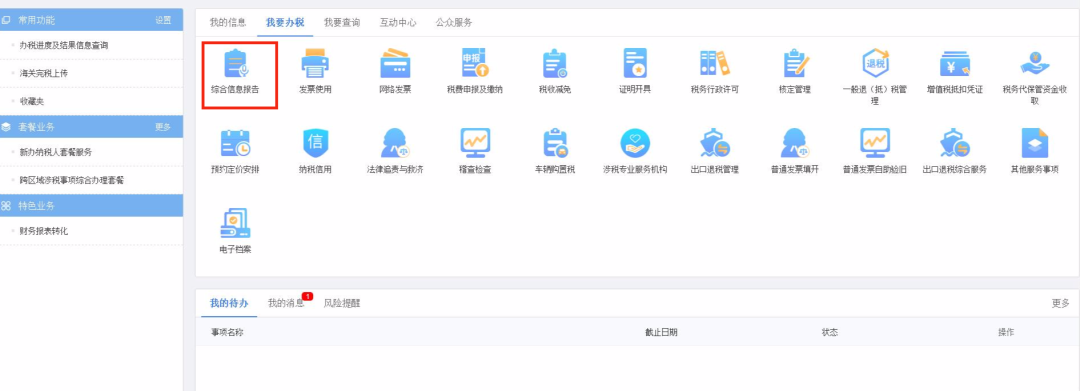Open 综合信息报告 icon

[236, 63]
